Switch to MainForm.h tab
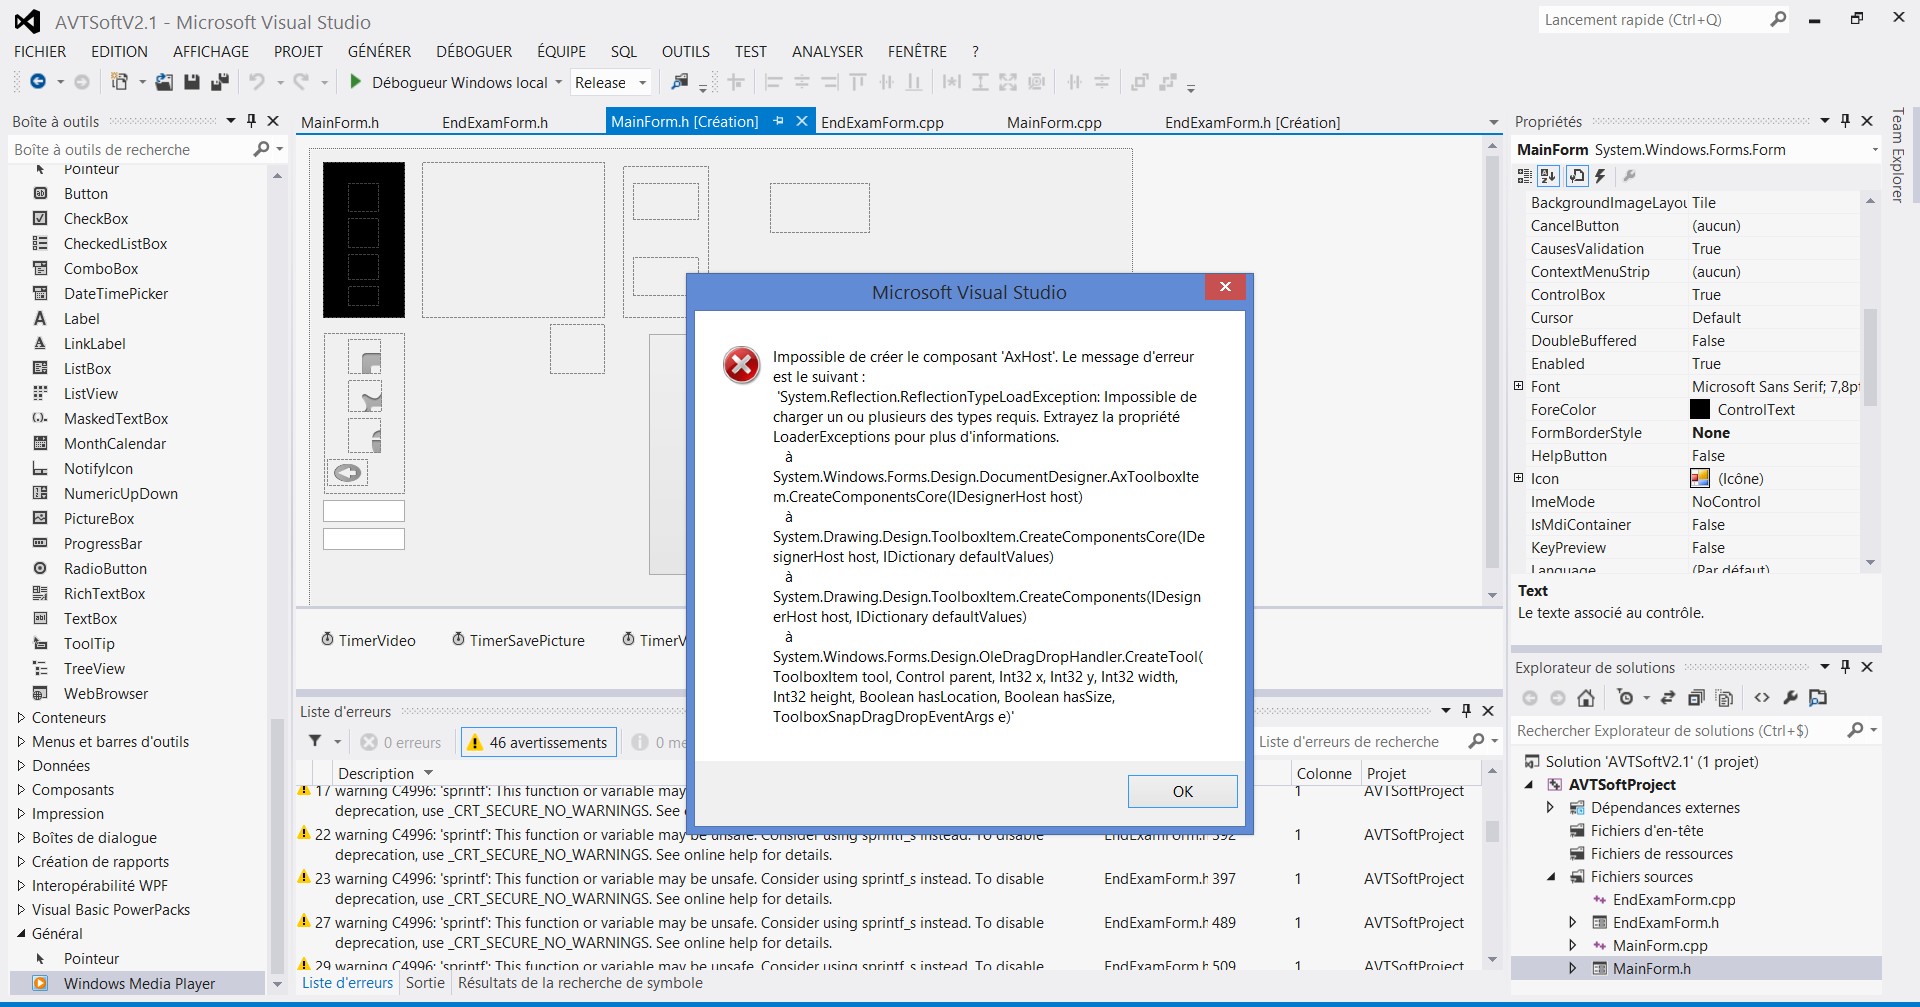The width and height of the screenshot is (1920, 1007). point(340,123)
